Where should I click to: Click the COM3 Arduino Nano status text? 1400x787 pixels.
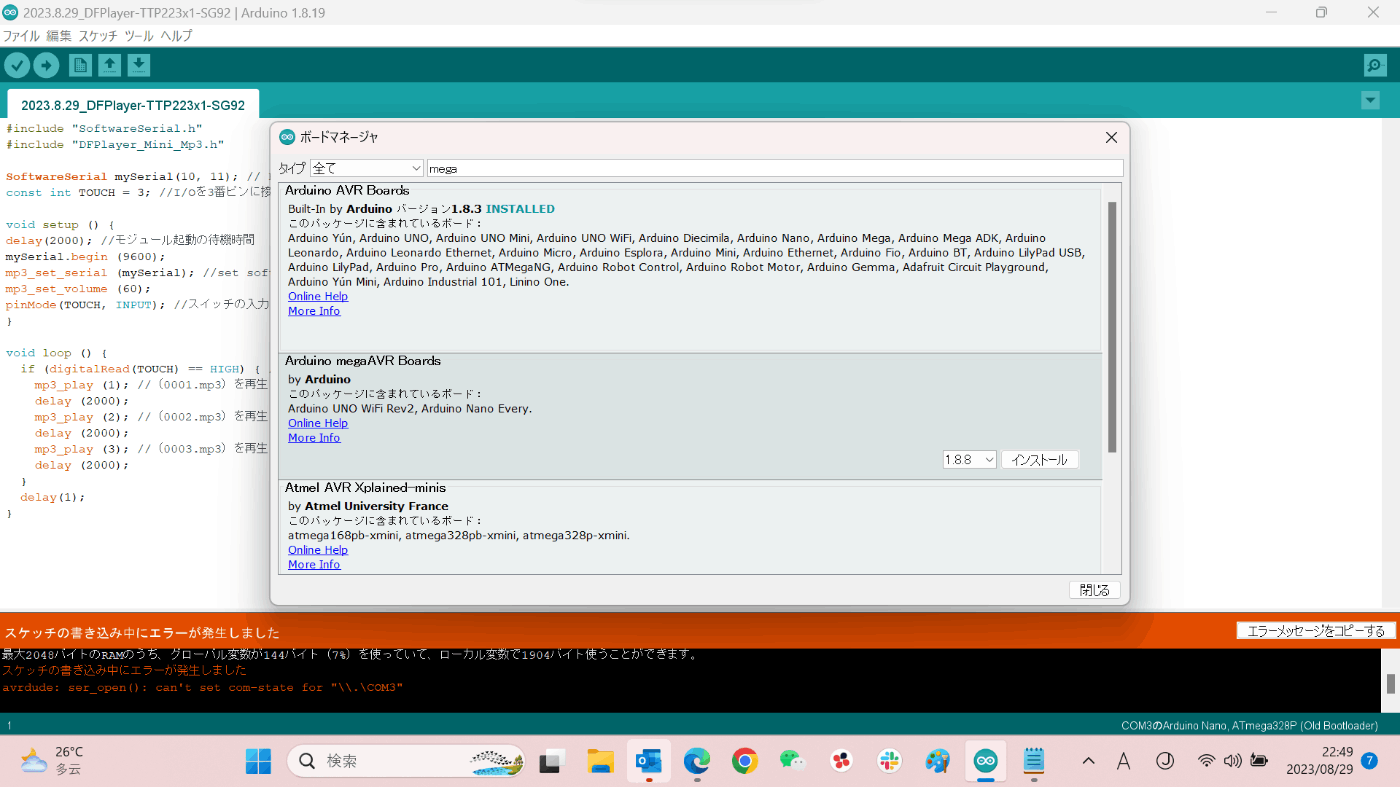point(1249,725)
